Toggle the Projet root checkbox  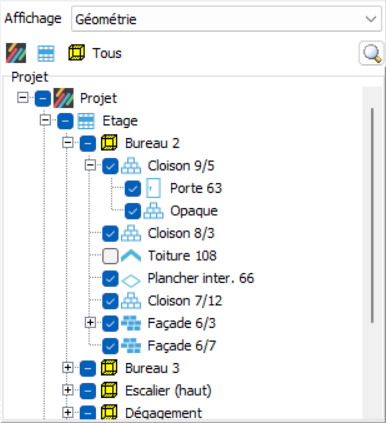point(43,98)
